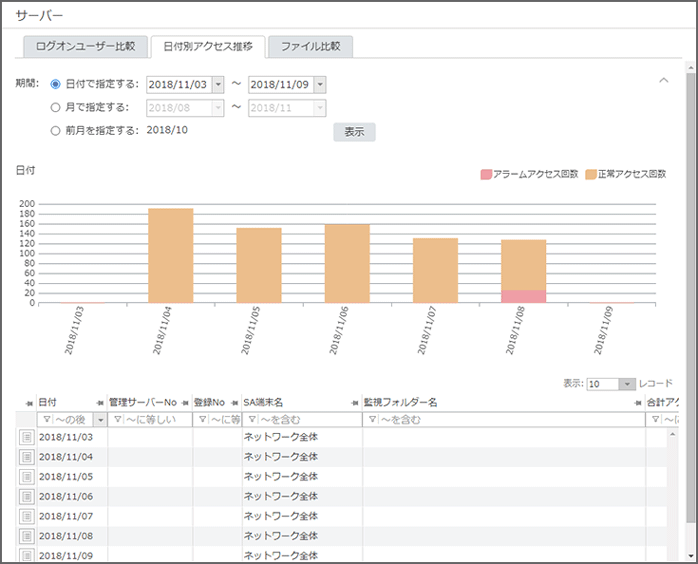Open end date 2018/11/09 dropdown
Screen dimensions: 698x564
(319, 85)
